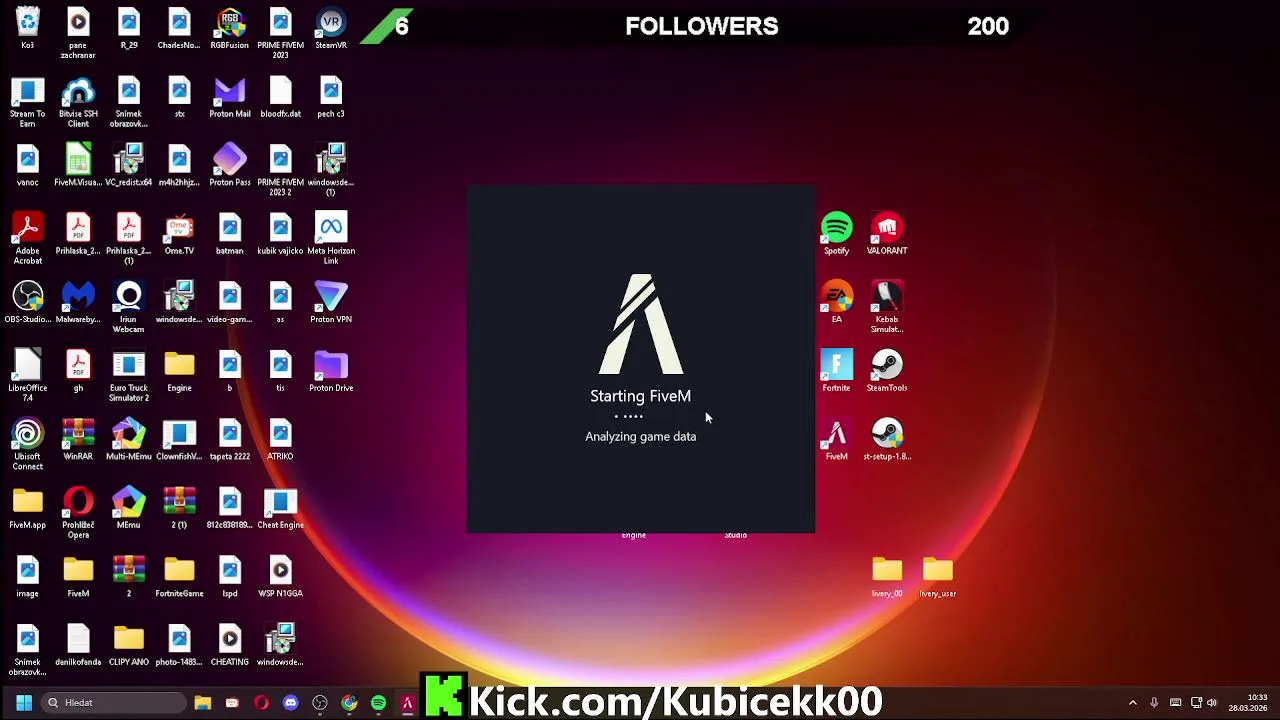Open the Meta Horizon Link shortcut
This screenshot has width=1280, height=720.
tap(331, 239)
